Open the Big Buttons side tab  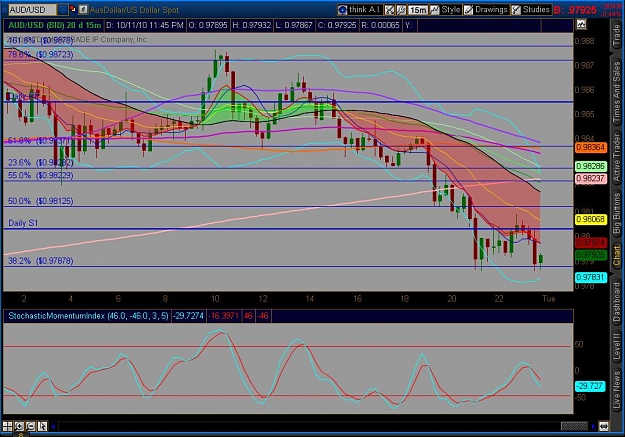(617, 213)
